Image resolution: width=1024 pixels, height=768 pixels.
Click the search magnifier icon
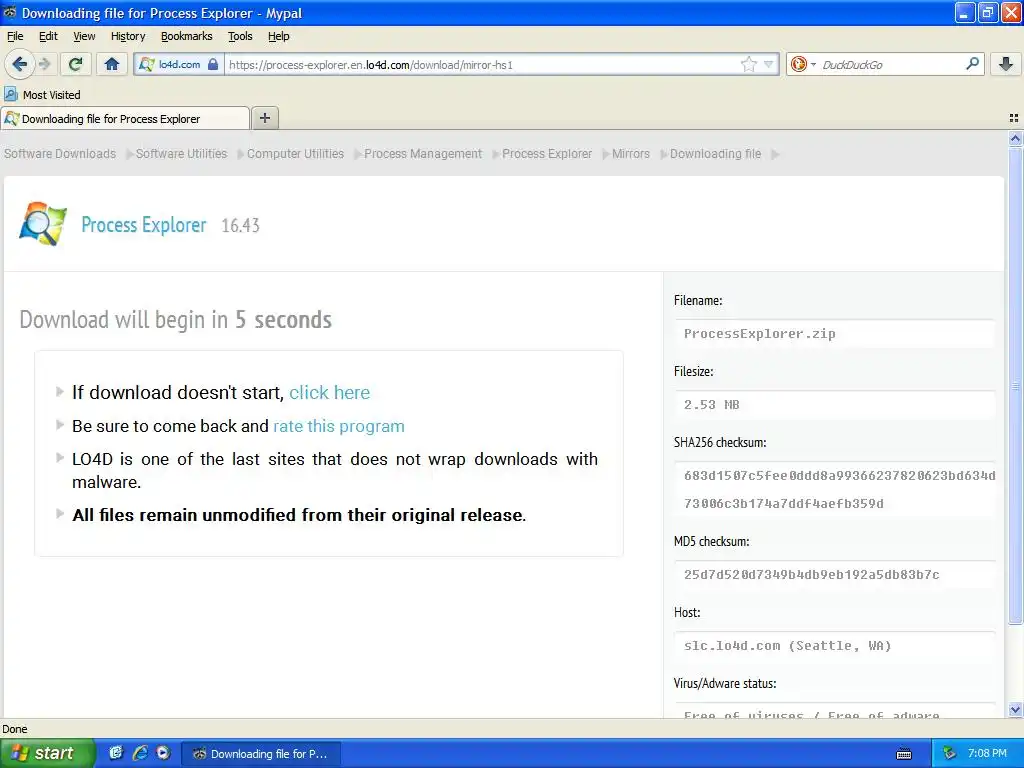point(972,64)
